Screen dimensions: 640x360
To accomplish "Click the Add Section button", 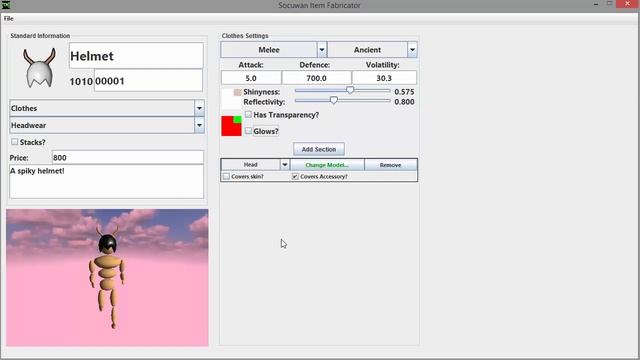I will [319, 149].
